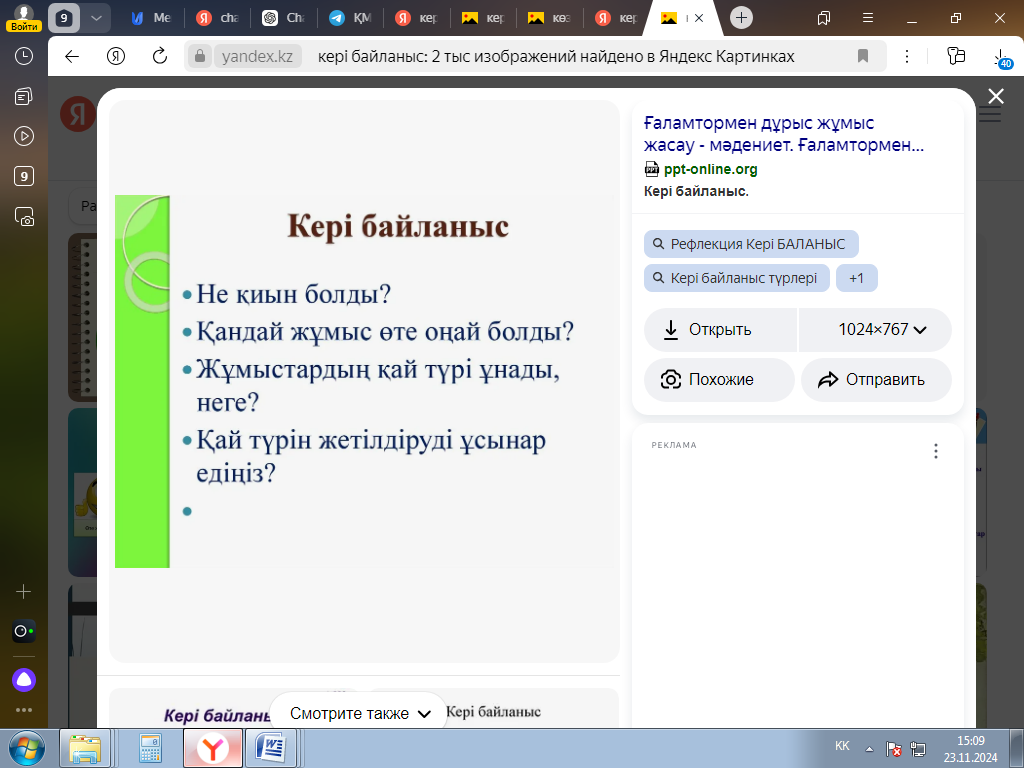Screen dimensions: 1024x768
Task: Open the extensions panel icon
Action: (x=955, y=56)
